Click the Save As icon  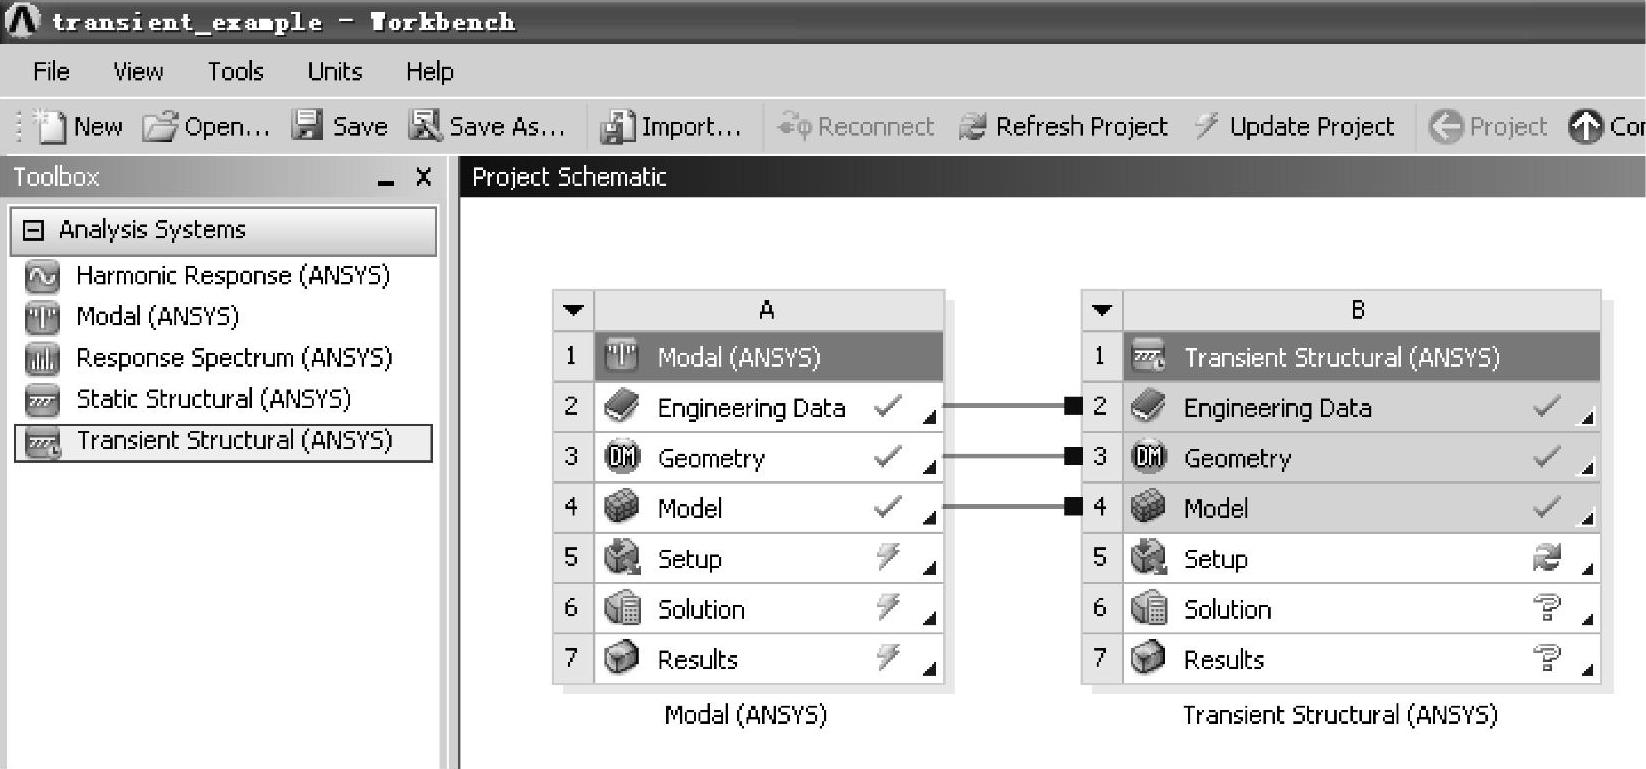coord(425,125)
